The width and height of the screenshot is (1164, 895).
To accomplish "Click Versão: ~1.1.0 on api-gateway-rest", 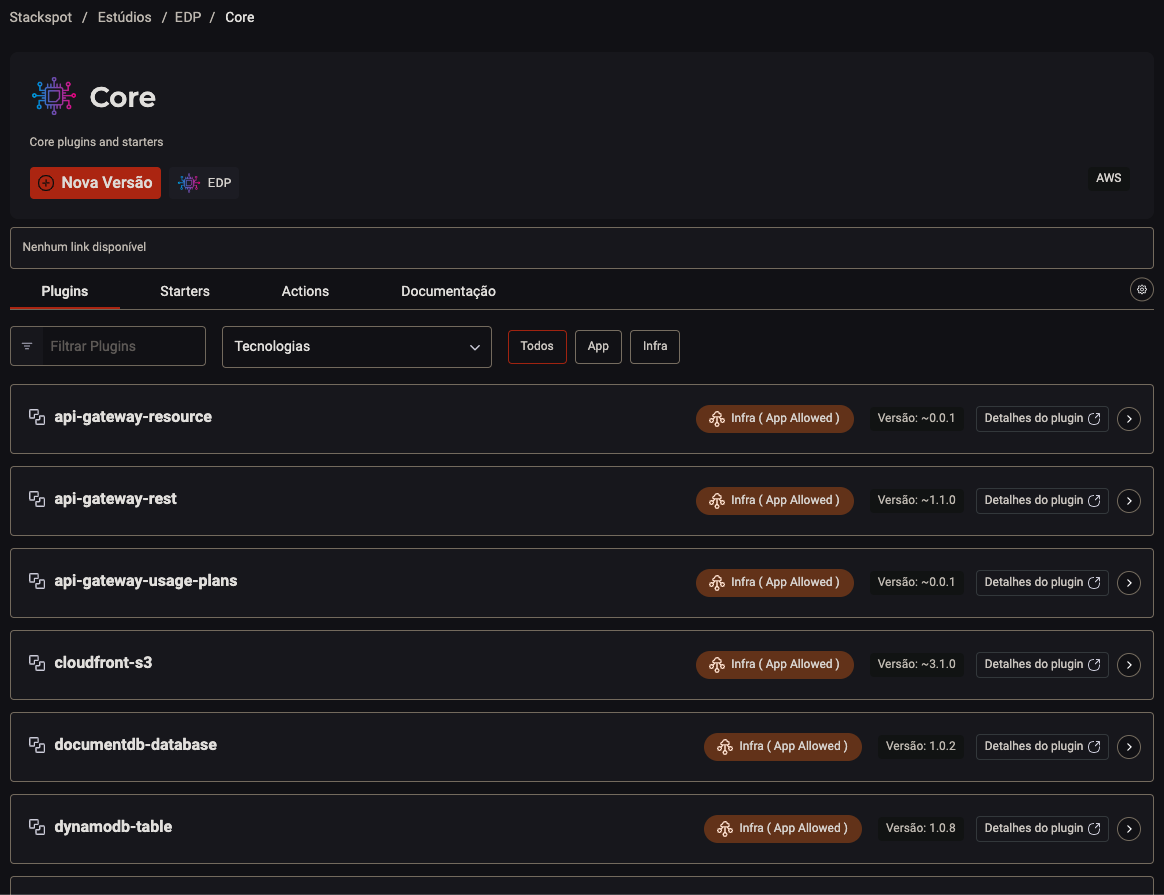I will [x=916, y=501].
